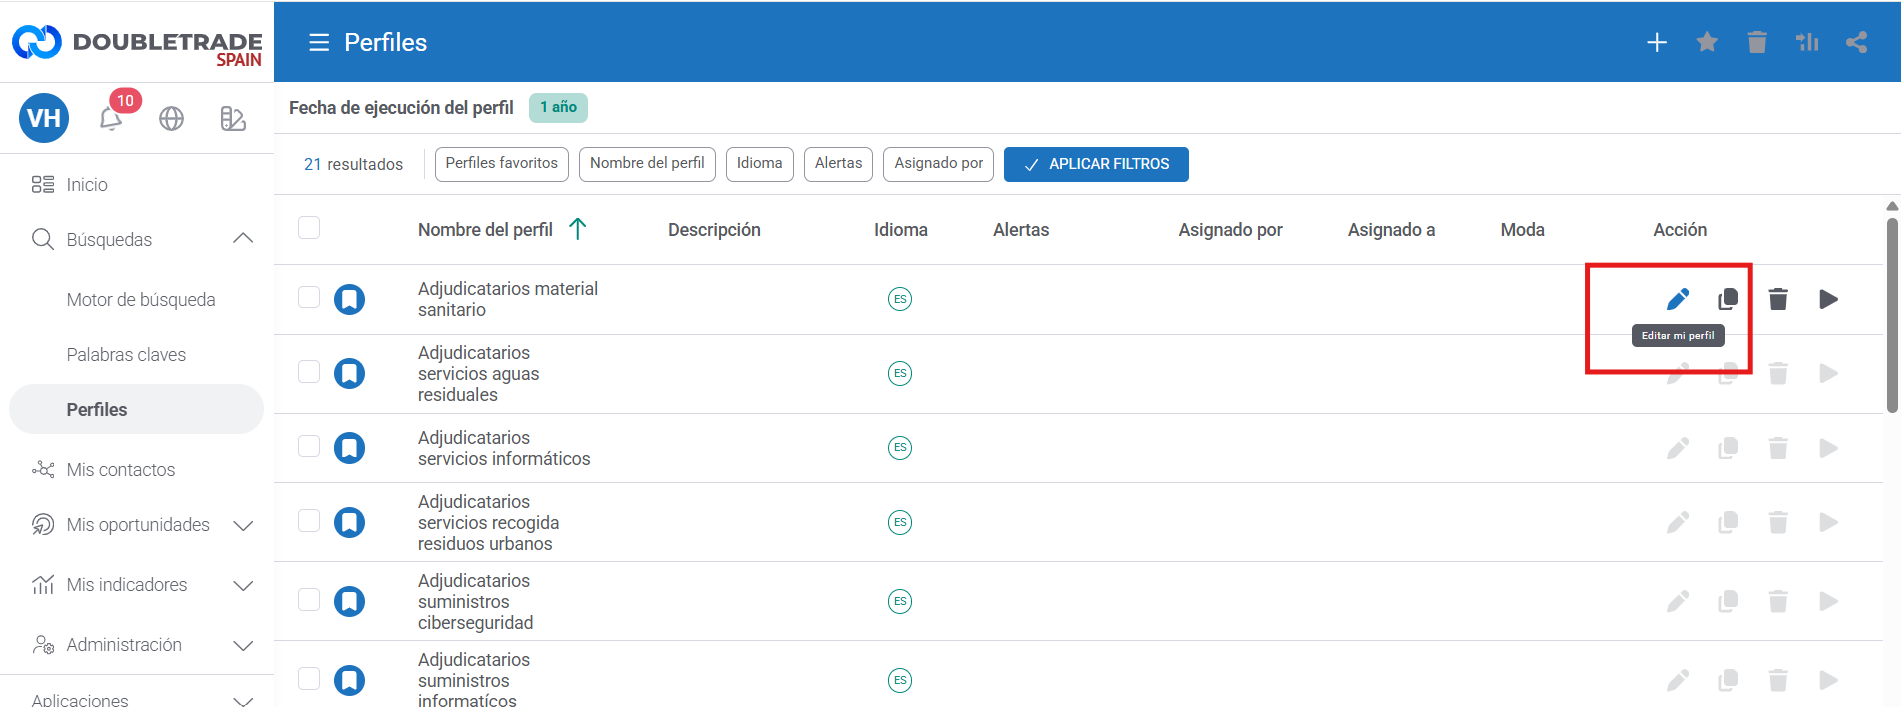The image size is (1901, 707).
Task: Click the table vertical scrollbar
Action: (x=1892, y=315)
